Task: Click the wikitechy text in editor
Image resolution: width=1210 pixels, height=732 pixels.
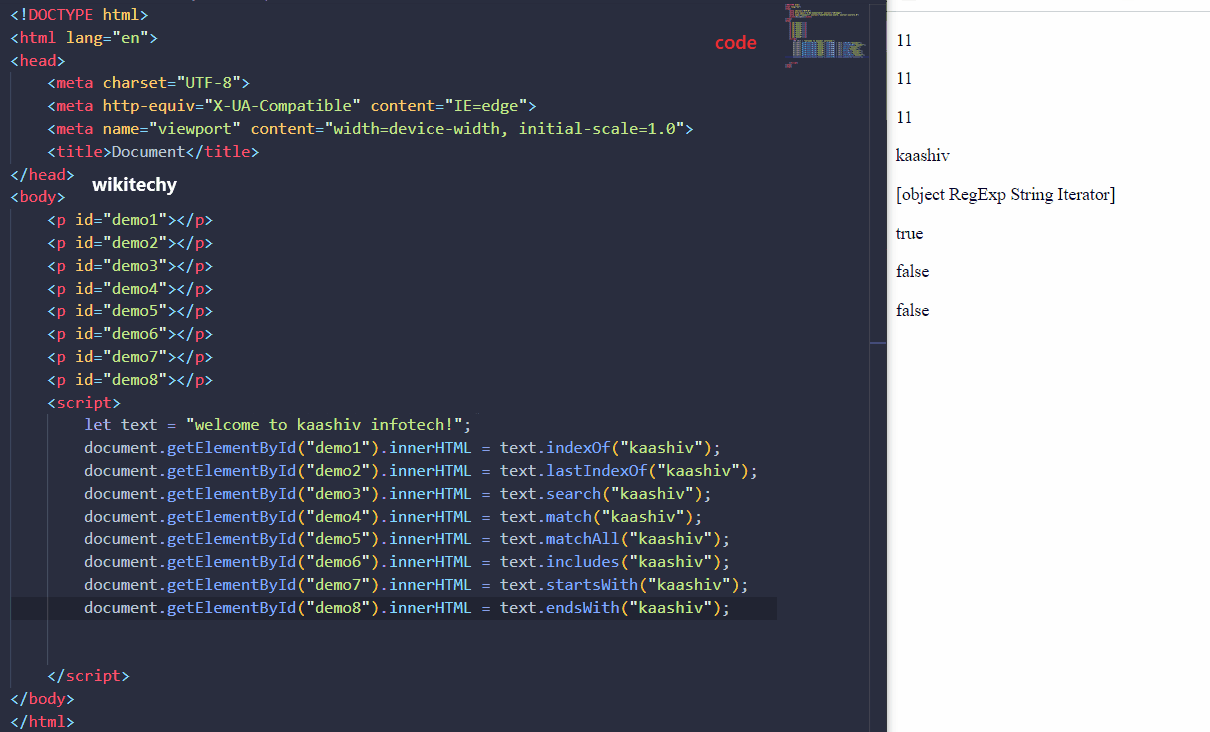Action: (134, 184)
